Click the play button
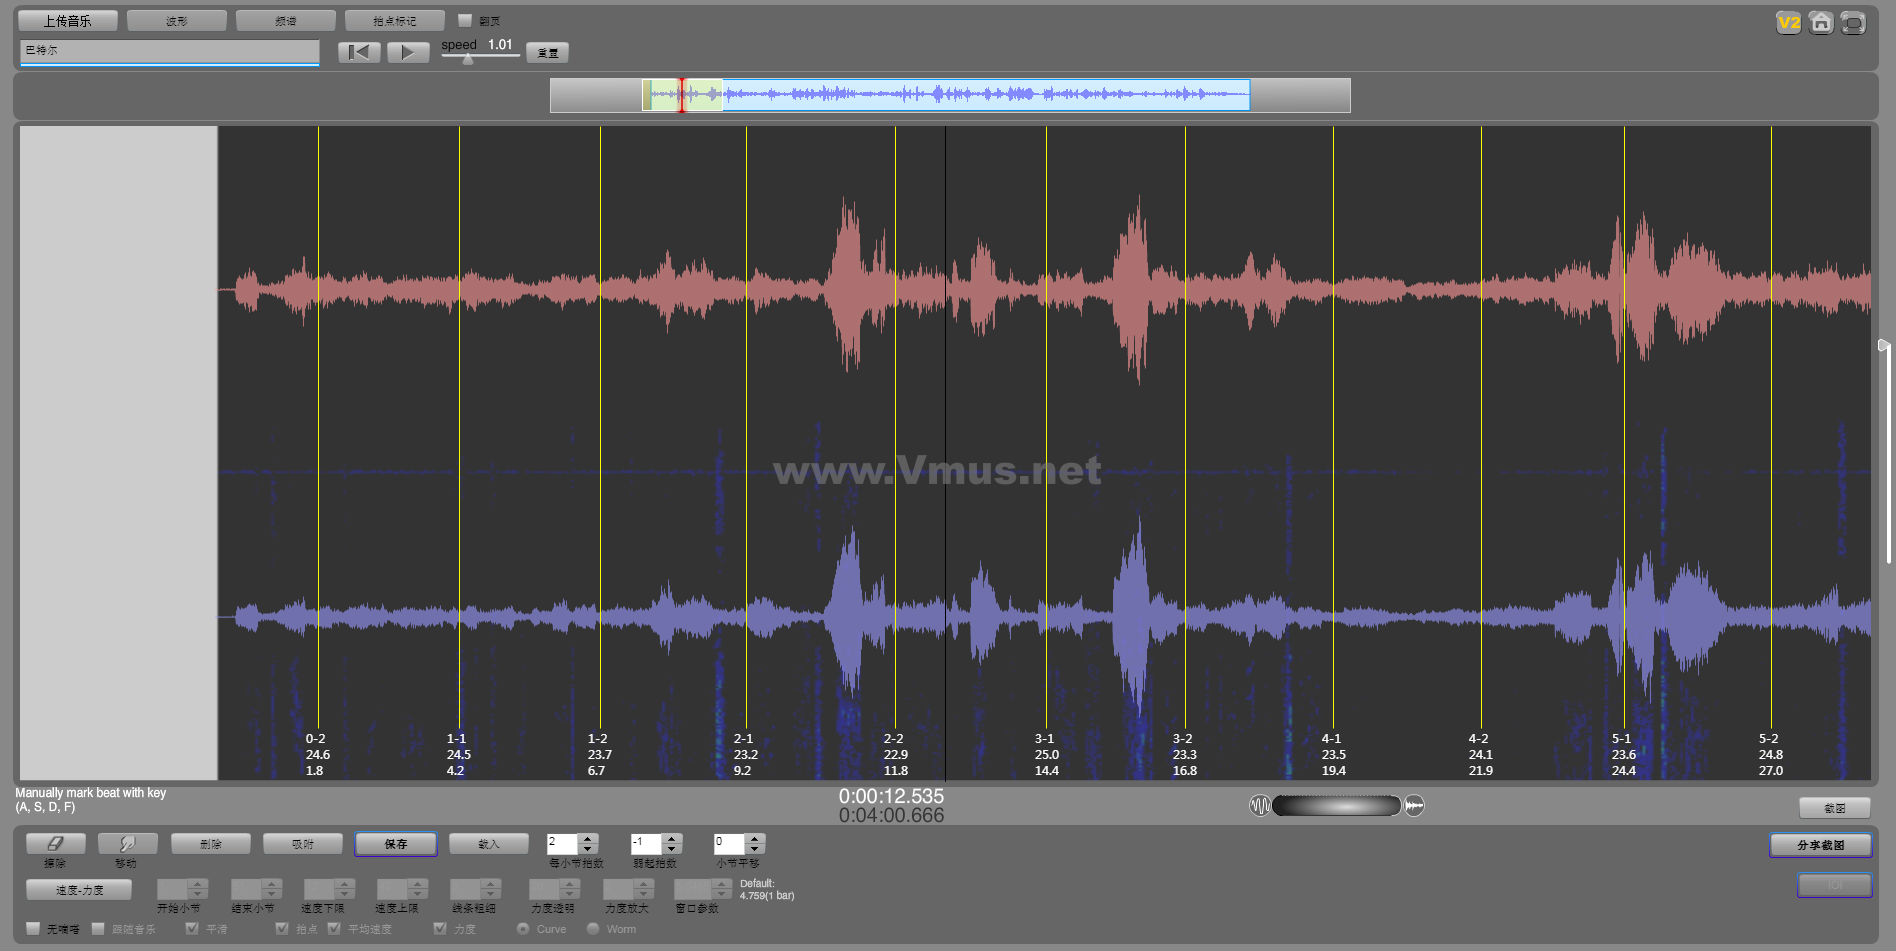This screenshot has width=1896, height=951. click(x=407, y=52)
